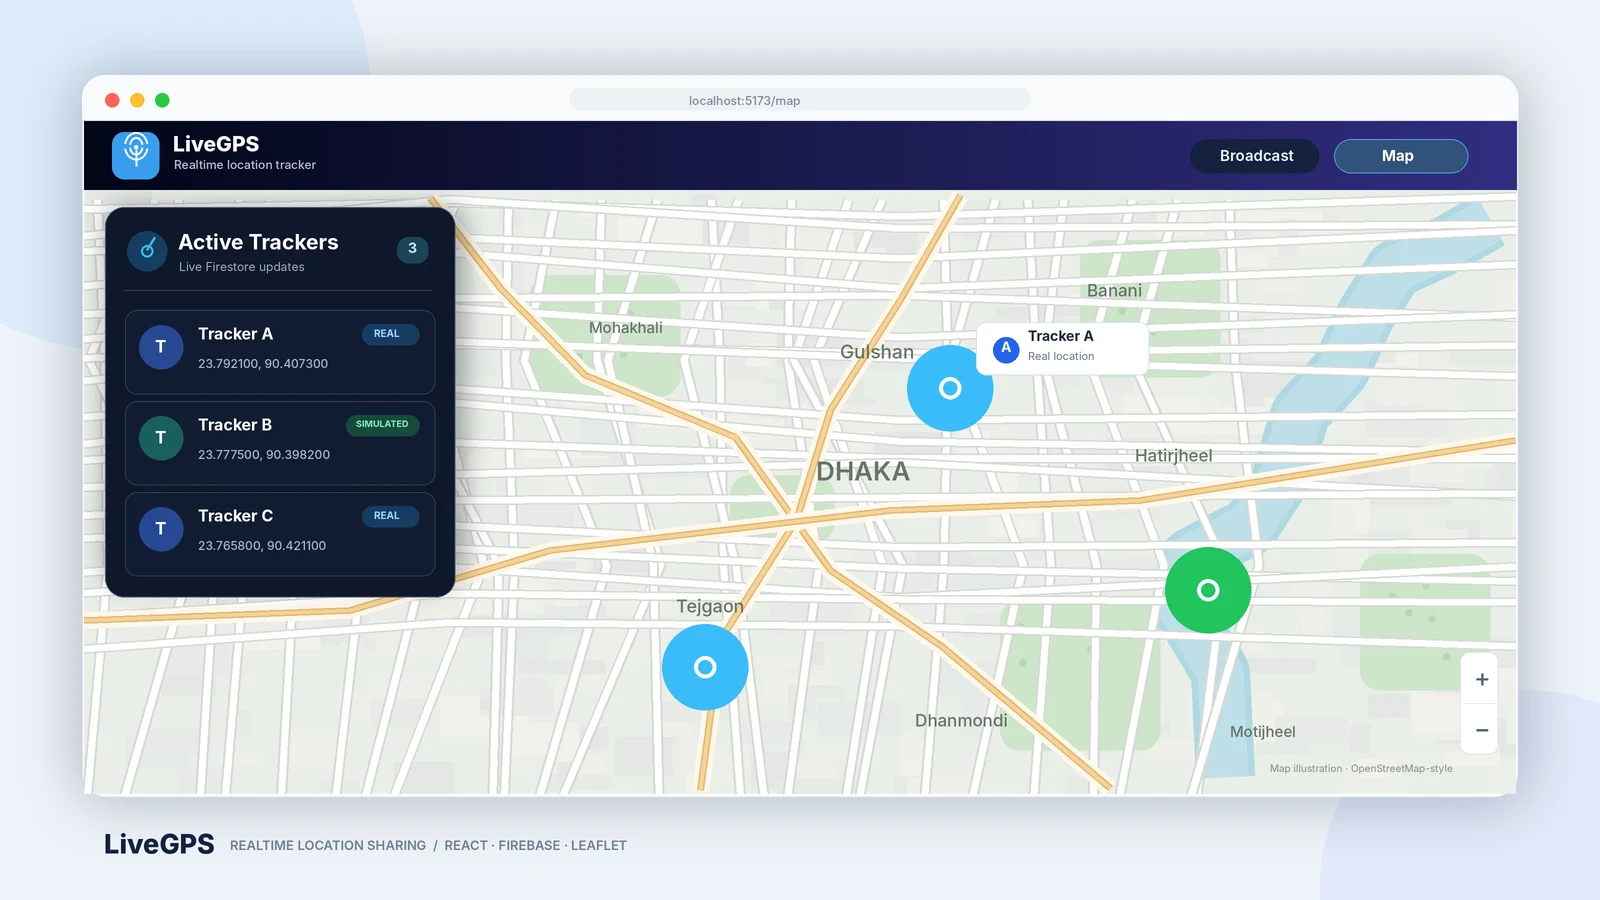Click the blue map marker near Gulshan
Screen dimensions: 1600x900
[x=950, y=388]
